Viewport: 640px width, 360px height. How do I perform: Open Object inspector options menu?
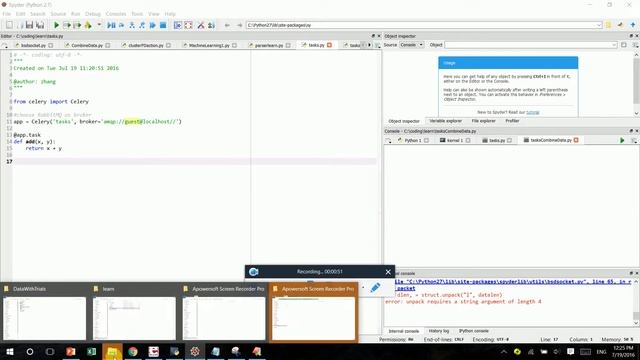point(635,45)
